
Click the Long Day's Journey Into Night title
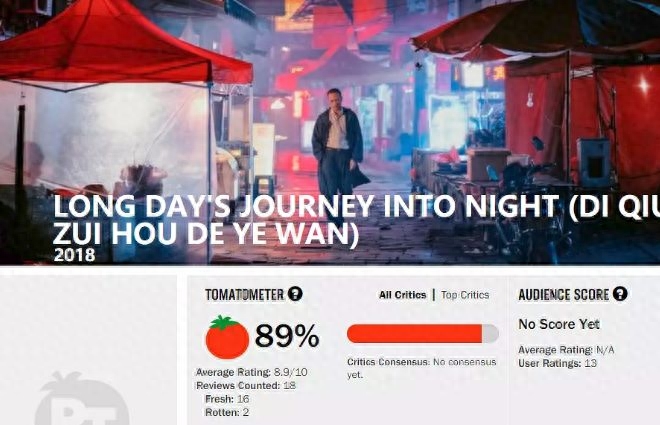click(x=356, y=220)
